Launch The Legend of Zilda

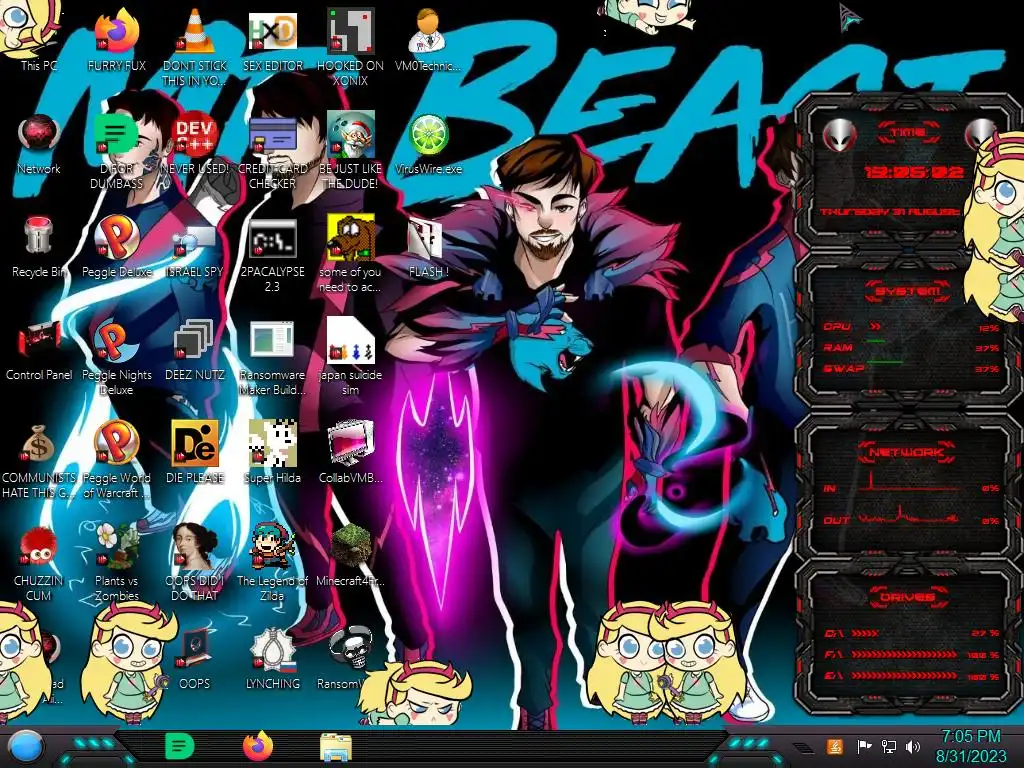tap(272, 563)
